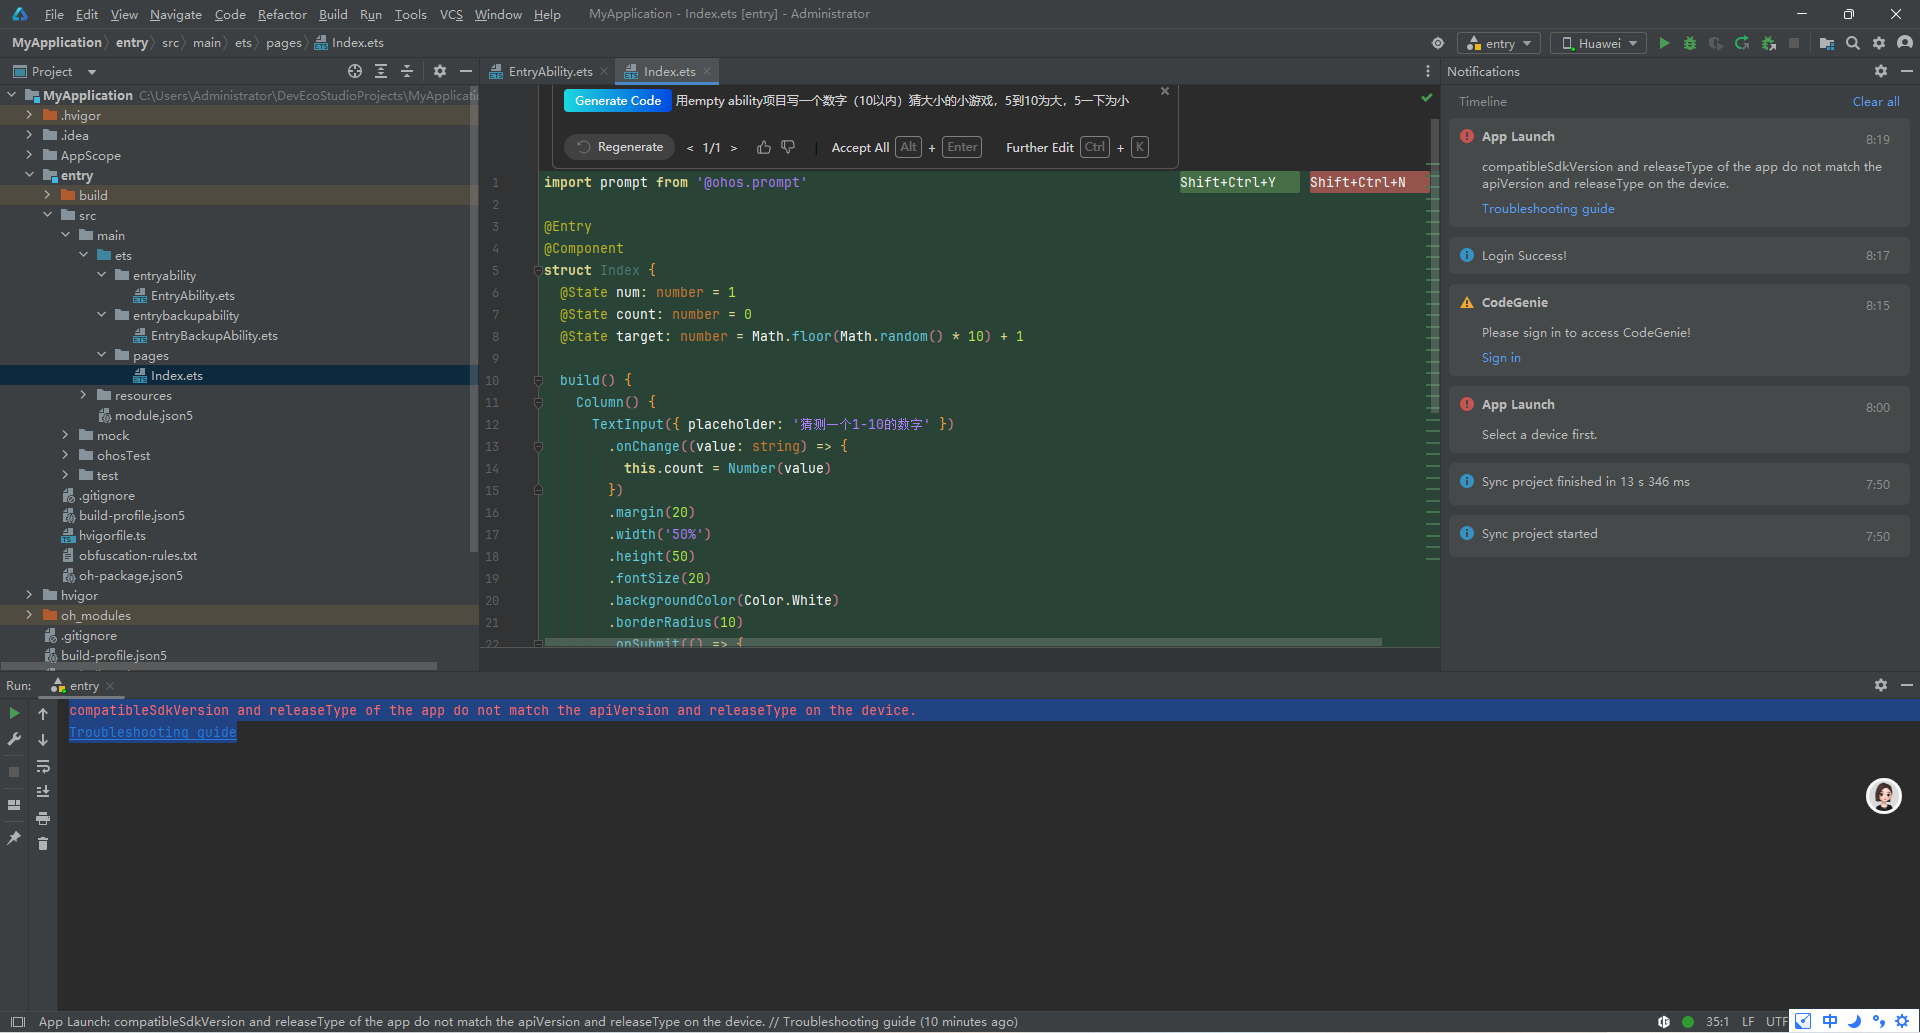Click the up arrow in Run console
1920x1033 pixels.
coord(43,713)
